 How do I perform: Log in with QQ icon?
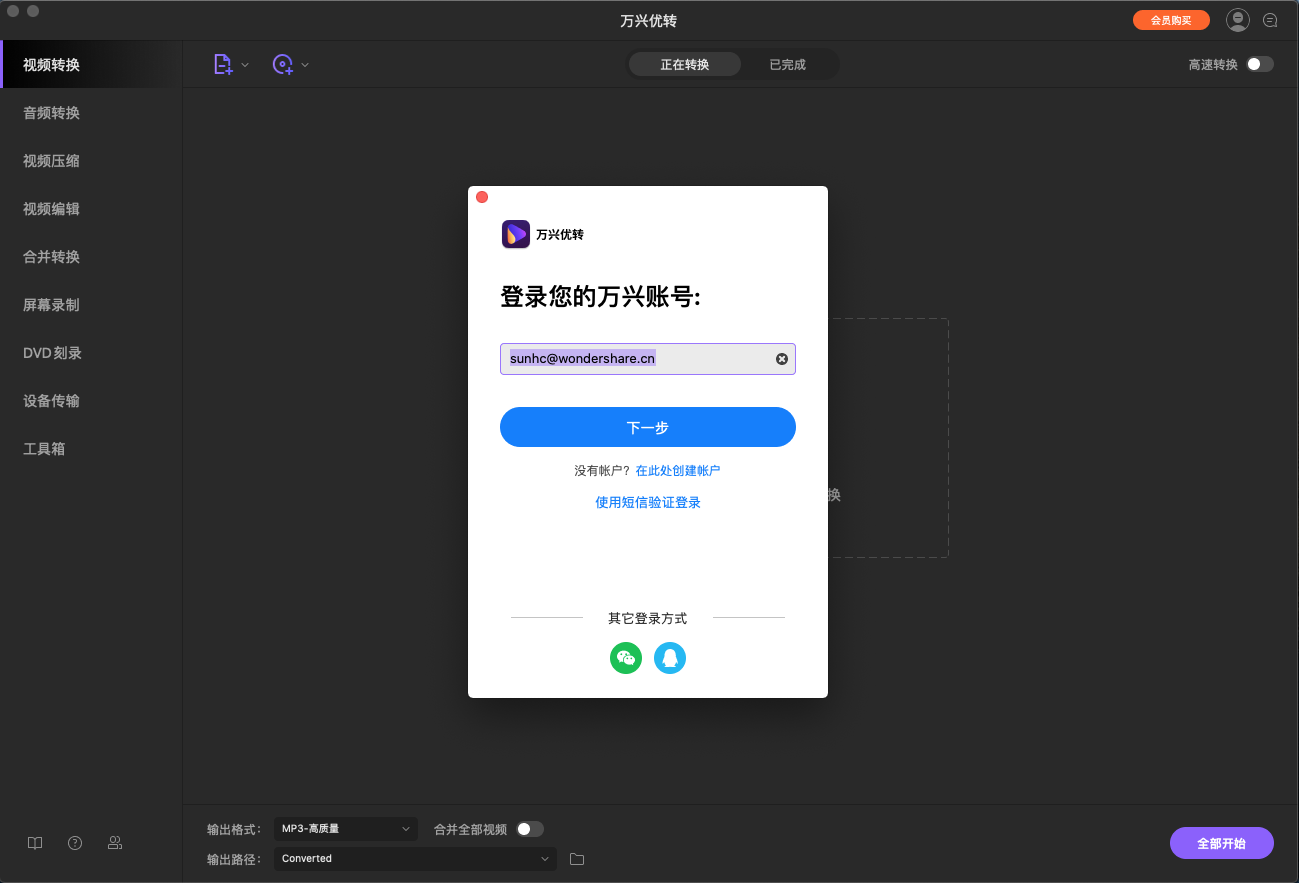coord(670,658)
